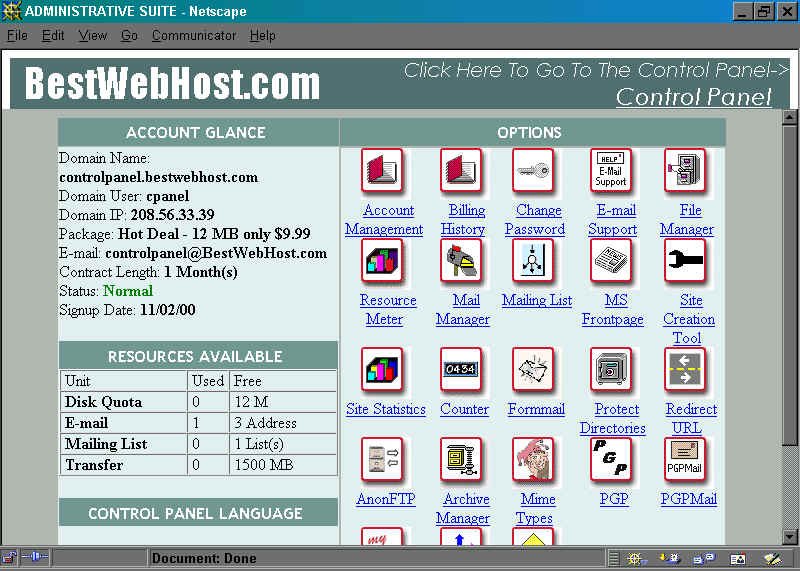Click the 1500 MB transfer value
Image resolution: width=800 pixels, height=571 pixels.
click(264, 465)
